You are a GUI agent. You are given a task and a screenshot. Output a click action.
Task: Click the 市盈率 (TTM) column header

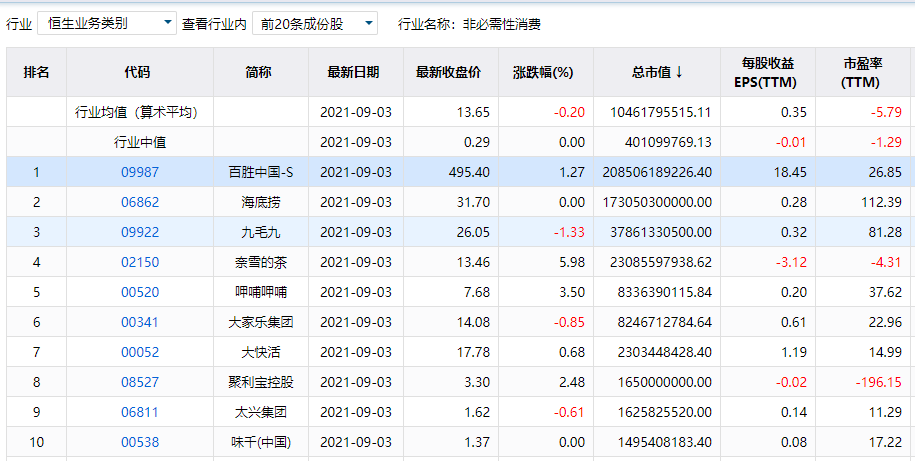[x=862, y=72]
